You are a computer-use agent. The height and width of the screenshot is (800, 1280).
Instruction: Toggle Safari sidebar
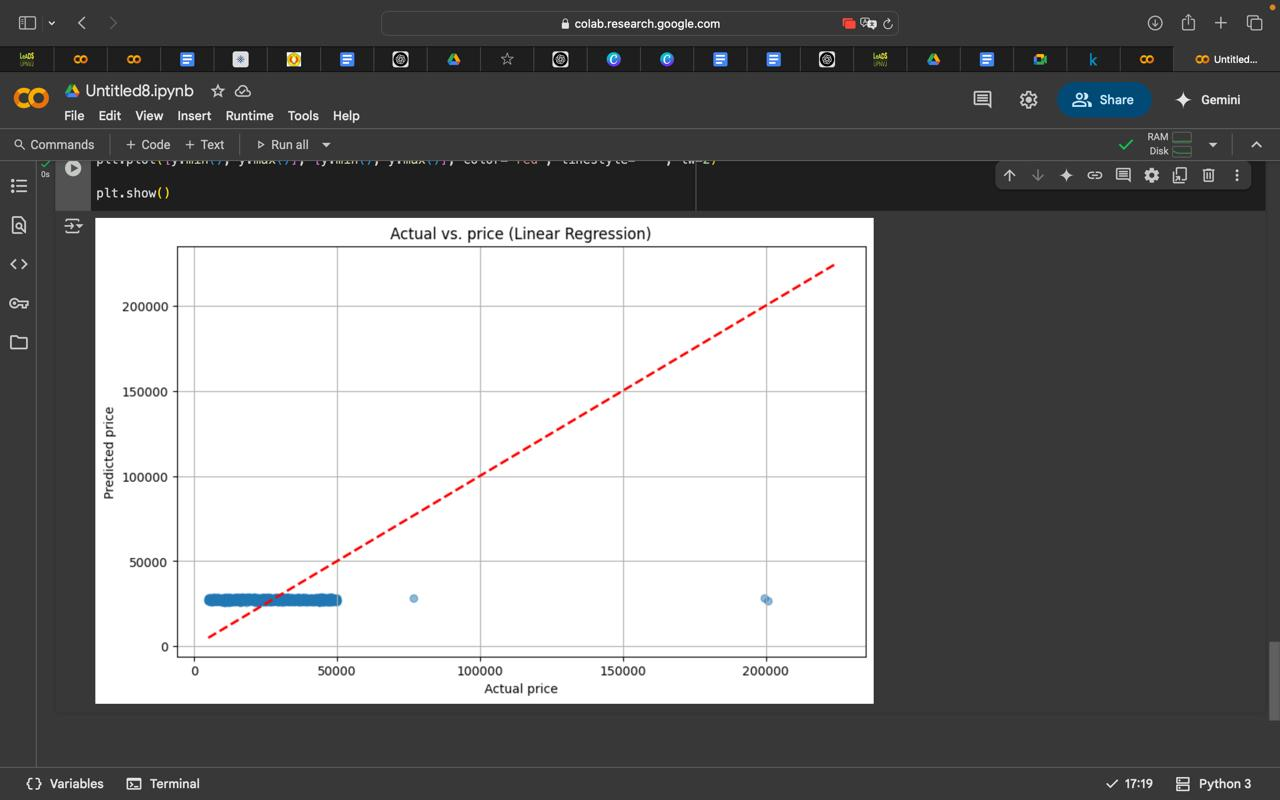coord(27,23)
